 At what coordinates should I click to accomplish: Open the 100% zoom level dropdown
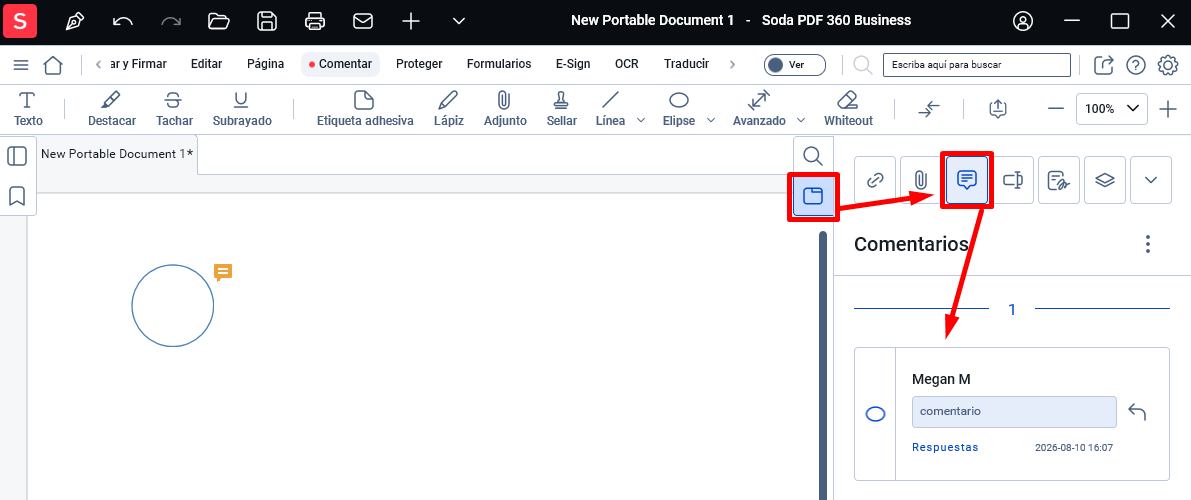pyautogui.click(x=1111, y=109)
